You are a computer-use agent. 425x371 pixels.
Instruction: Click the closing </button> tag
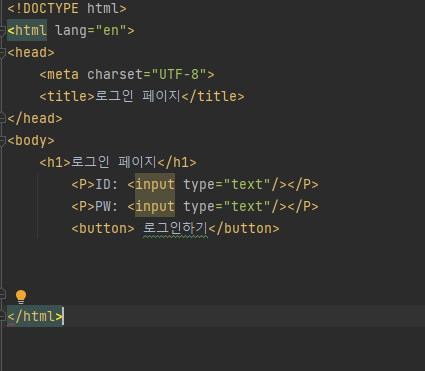pyautogui.click(x=244, y=229)
